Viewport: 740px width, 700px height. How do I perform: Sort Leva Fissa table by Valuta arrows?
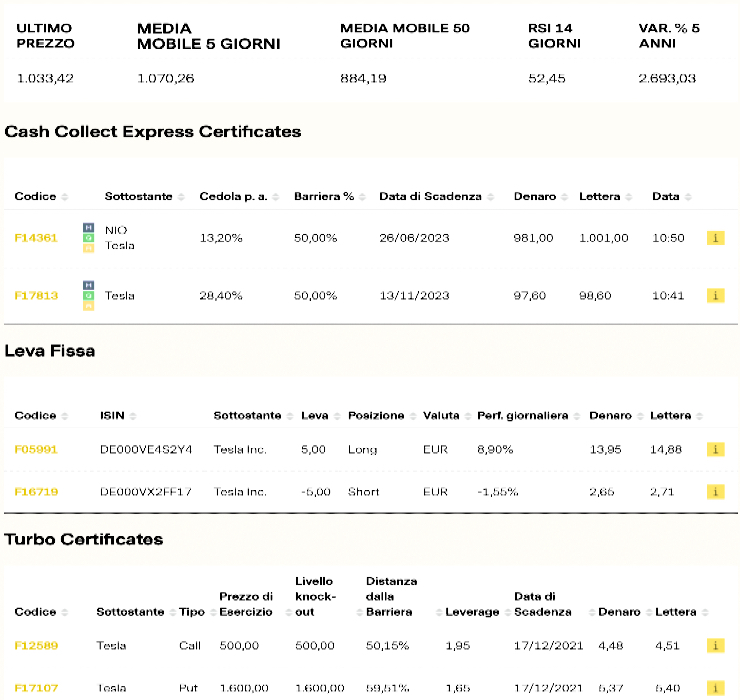click(468, 416)
